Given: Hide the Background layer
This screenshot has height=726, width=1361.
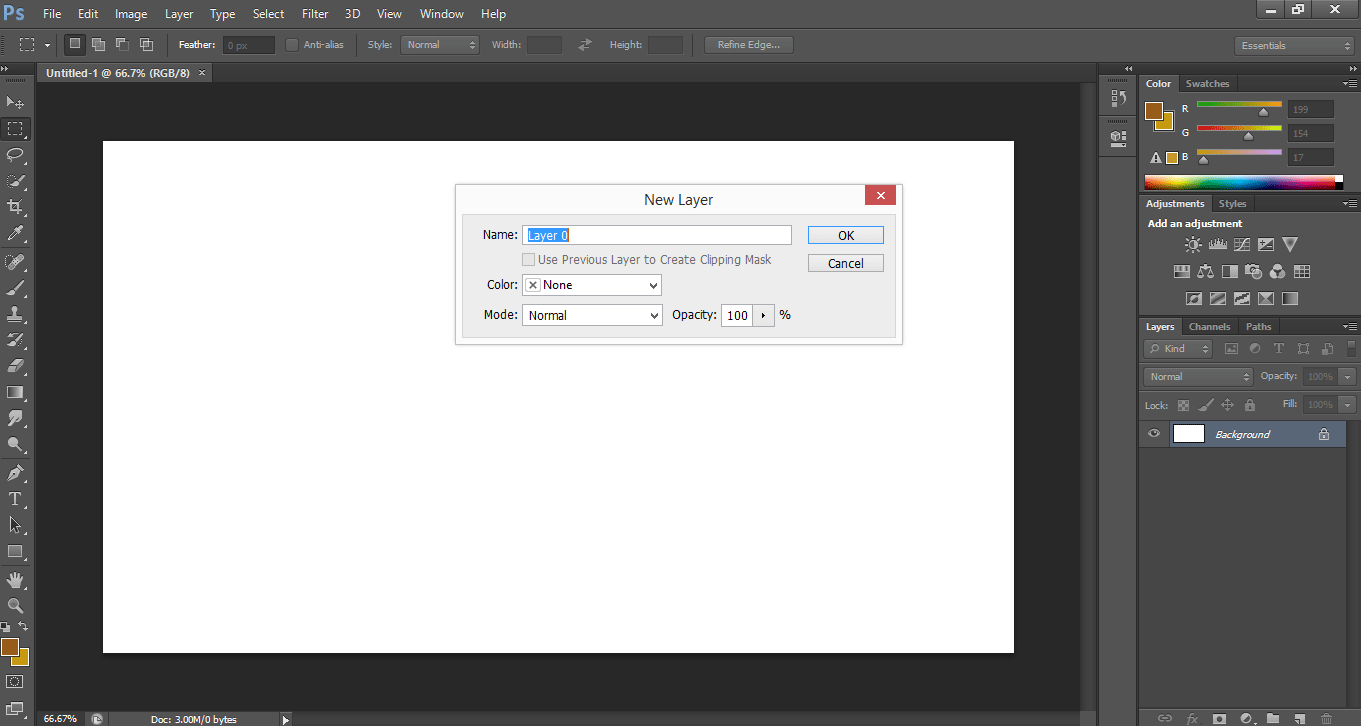Looking at the screenshot, I should (x=1153, y=433).
